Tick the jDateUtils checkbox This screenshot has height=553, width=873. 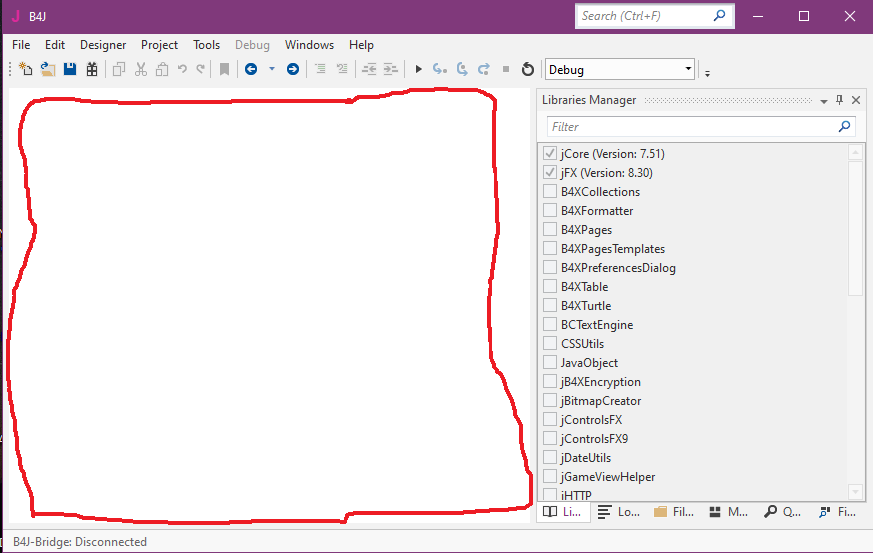click(550, 457)
